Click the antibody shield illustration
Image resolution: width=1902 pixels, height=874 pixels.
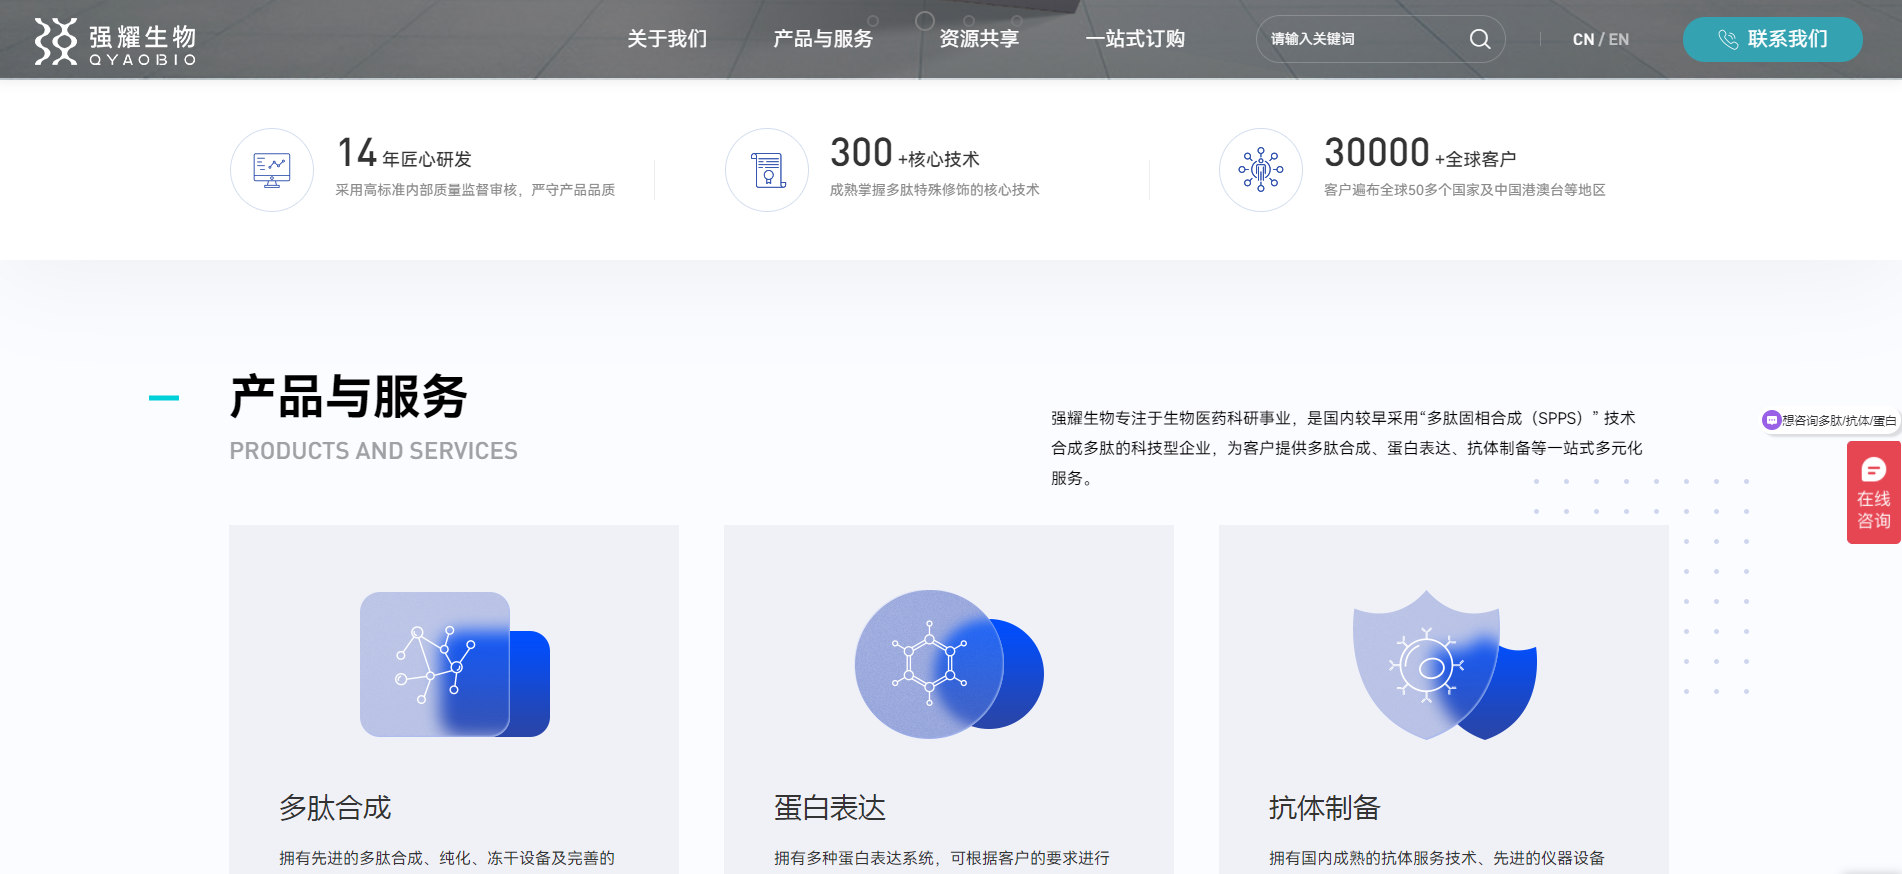tap(1443, 664)
